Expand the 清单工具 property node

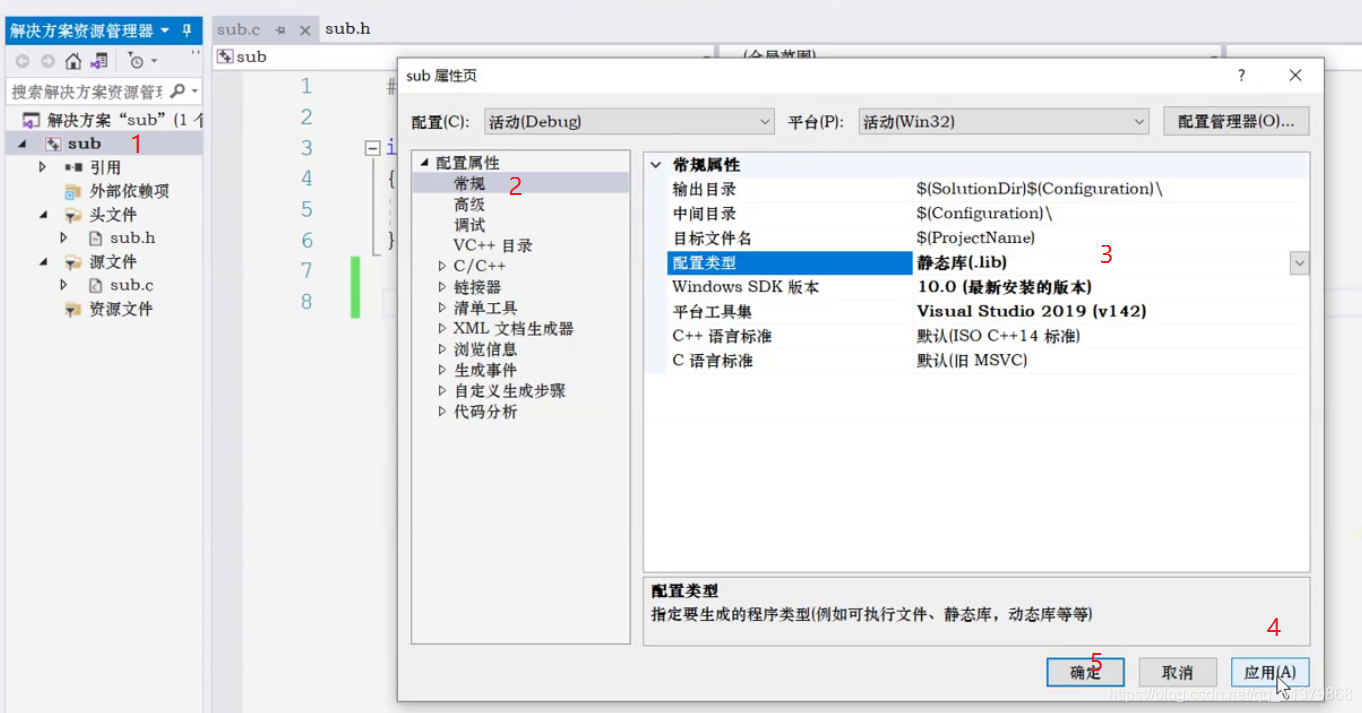tap(442, 308)
